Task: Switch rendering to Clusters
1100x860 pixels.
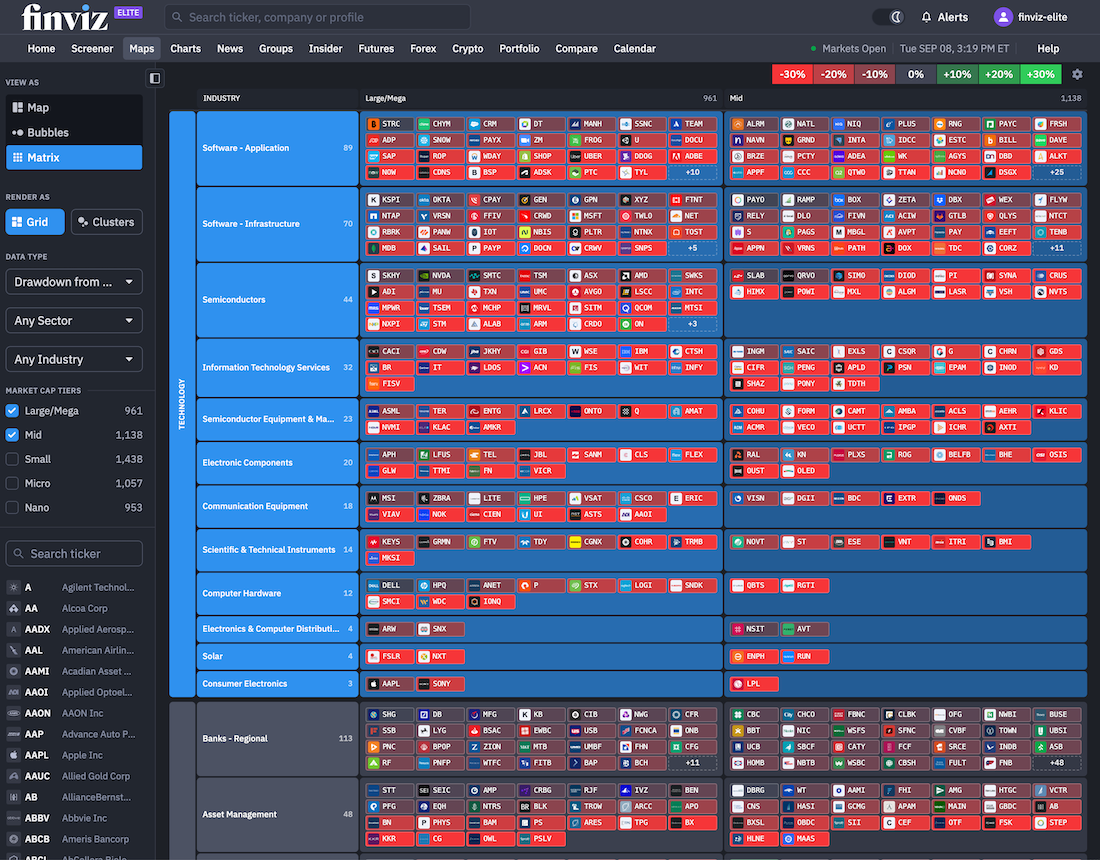Action: click(x=107, y=222)
